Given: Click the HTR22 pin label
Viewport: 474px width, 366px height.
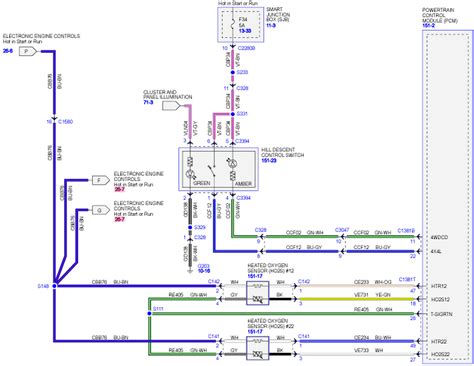Looking at the screenshot, I should pos(439,342).
